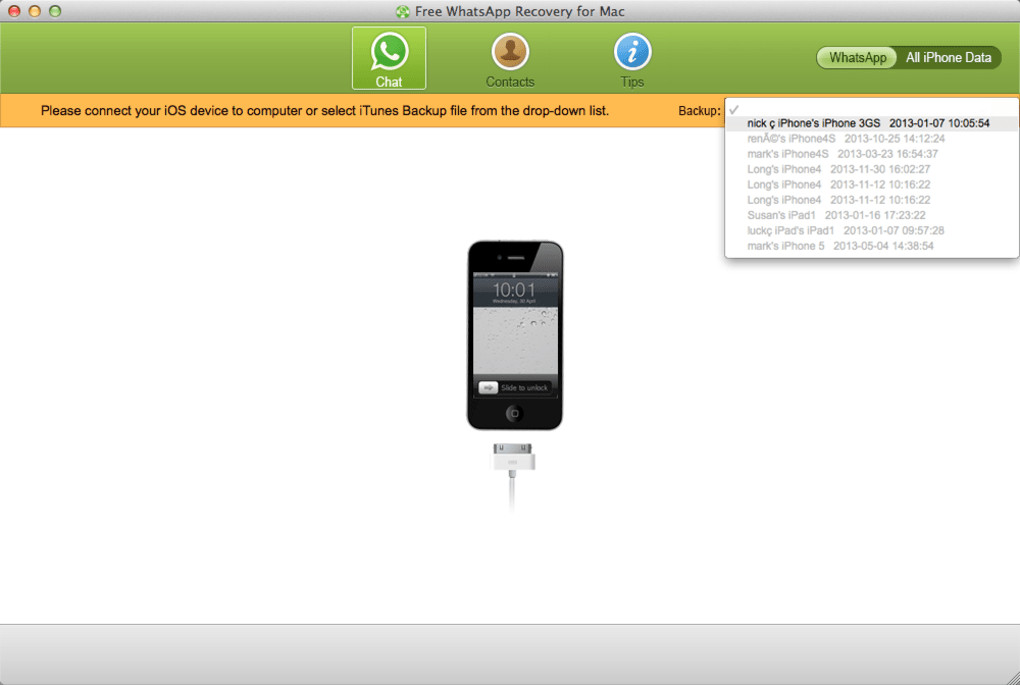This screenshot has width=1020, height=685.
Task: Open the Chat section
Action: coord(389,58)
